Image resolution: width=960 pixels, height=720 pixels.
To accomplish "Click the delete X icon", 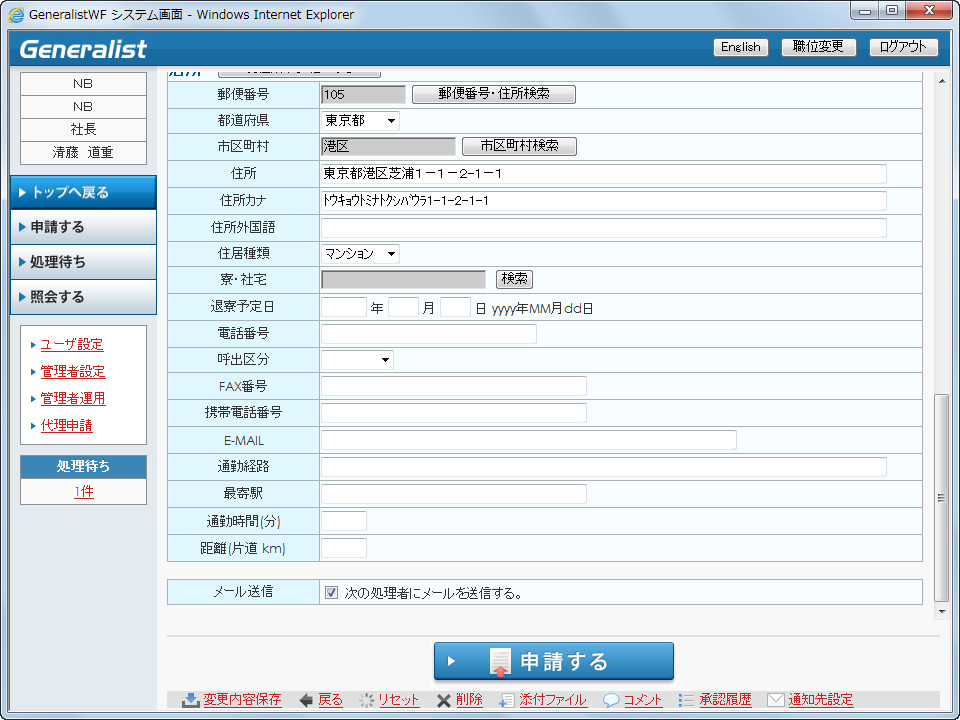I will (444, 700).
